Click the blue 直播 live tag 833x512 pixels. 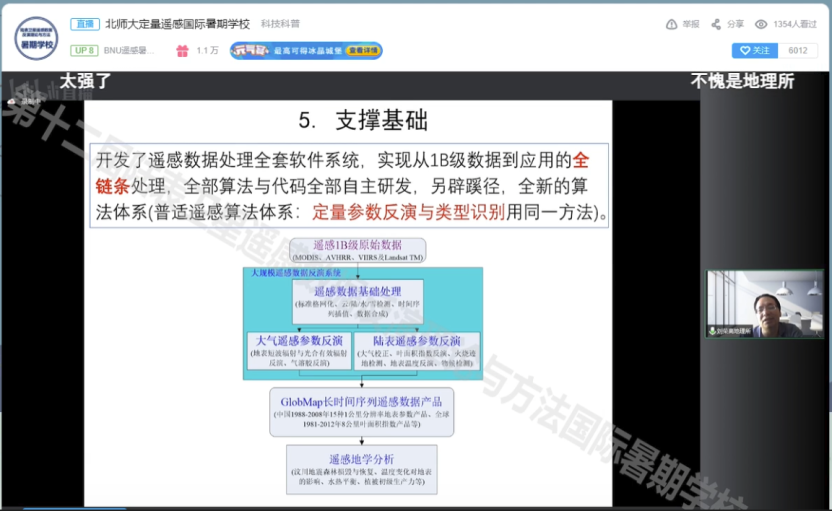[84, 24]
